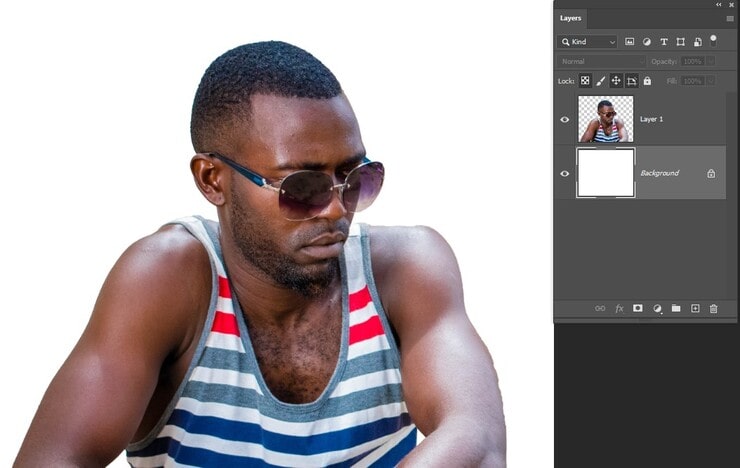Screen dimensions: 740x468
Task: Open the Fill slider arrow
Action: 711,81
